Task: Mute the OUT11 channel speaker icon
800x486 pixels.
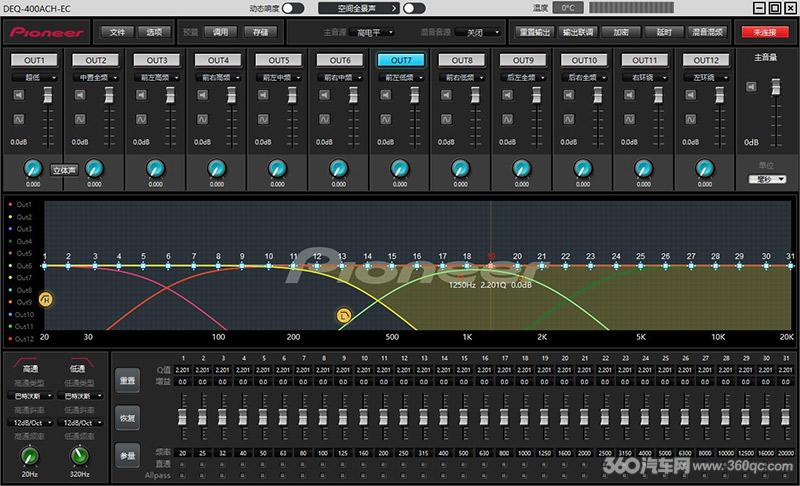Action: coord(630,95)
